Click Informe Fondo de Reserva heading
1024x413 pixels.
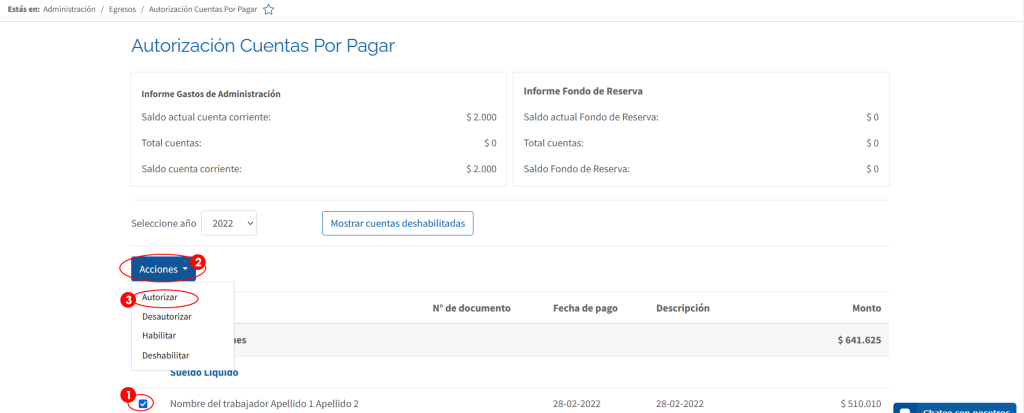pos(583,91)
